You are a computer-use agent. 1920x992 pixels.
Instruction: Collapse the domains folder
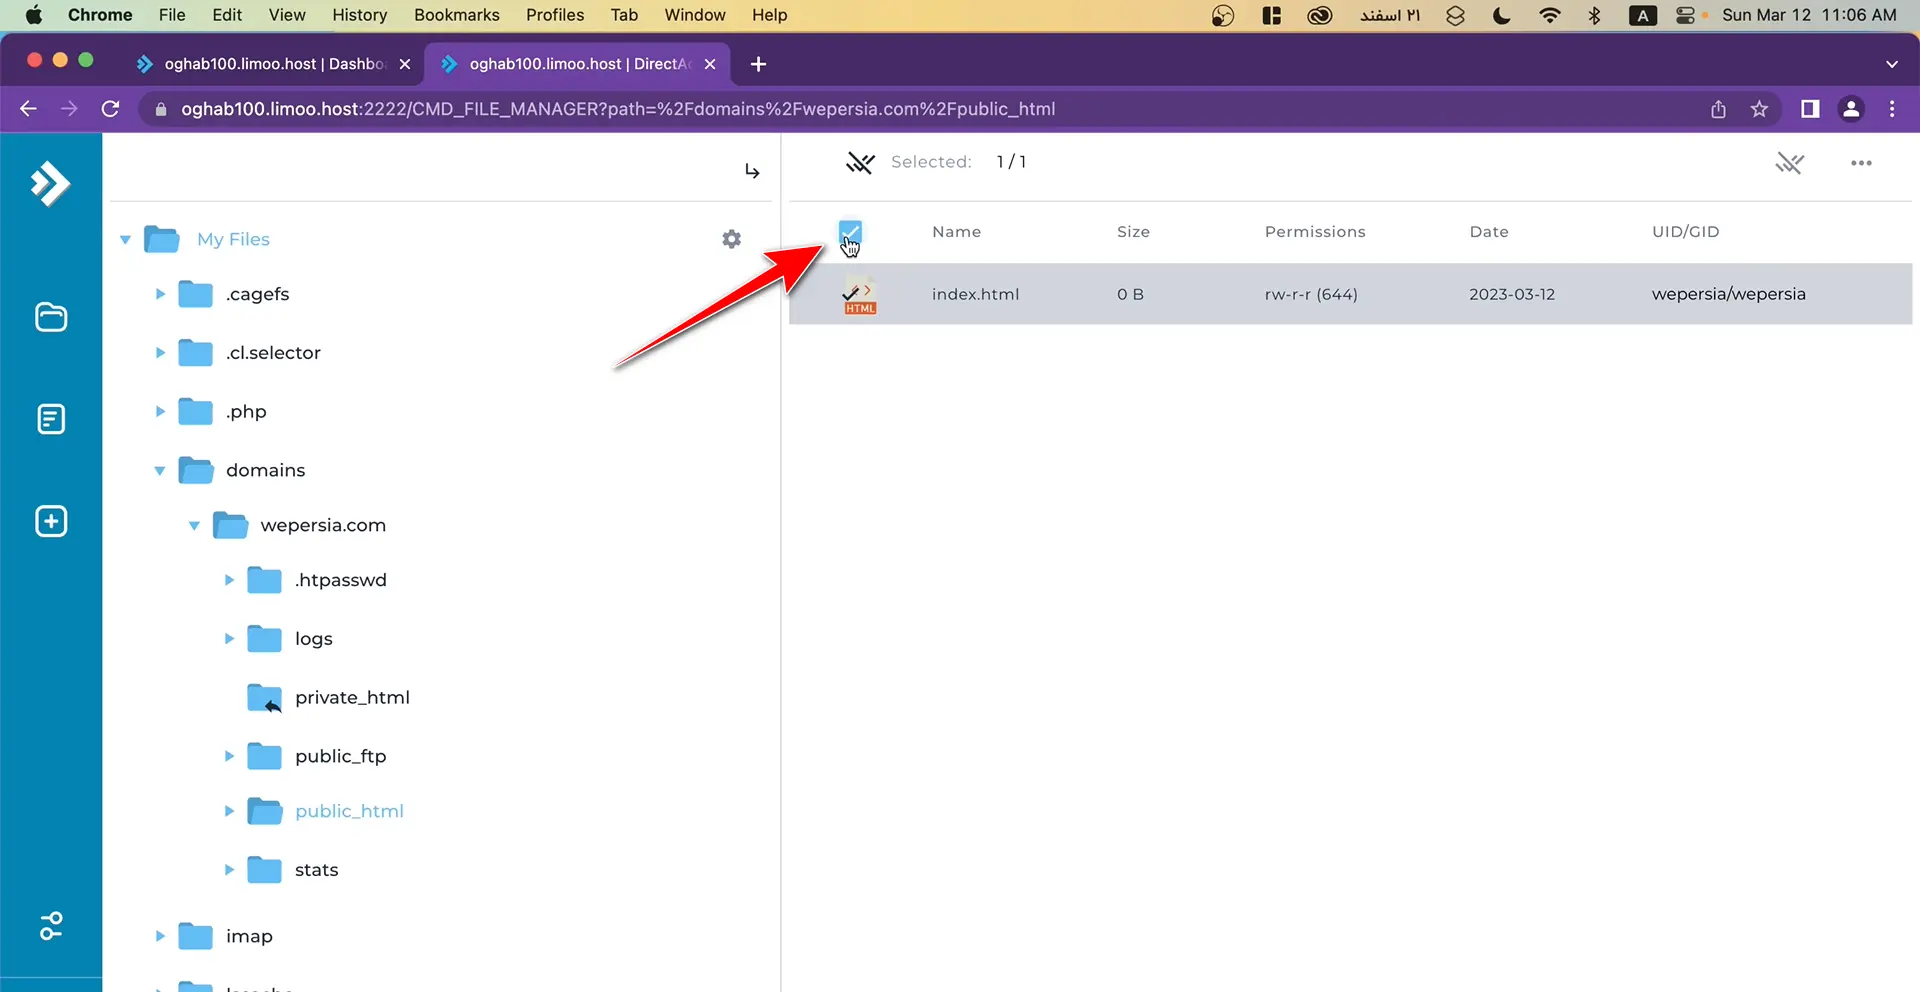pos(160,471)
